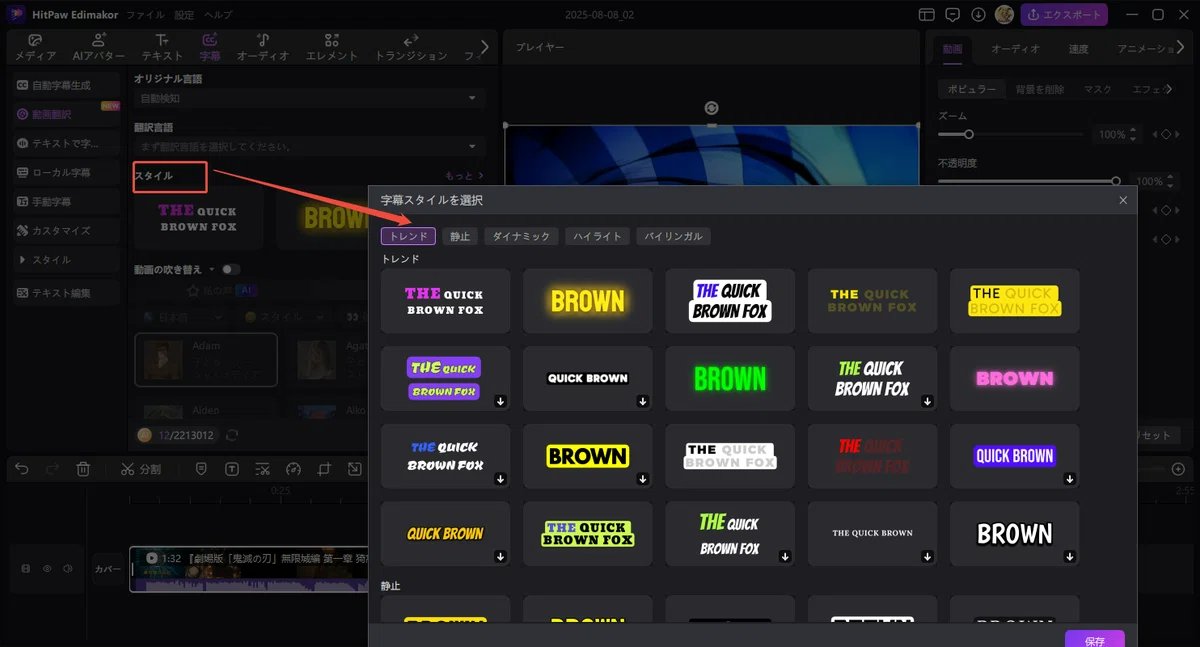Select the glowing yellow BROWN subtitle style thumbnail
The height and width of the screenshot is (647, 1200).
pos(587,300)
